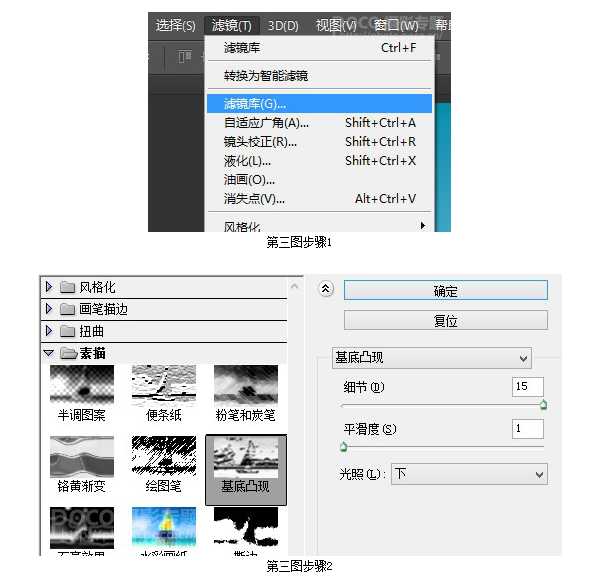
Task: Open 消失点(V)... filter
Action: 320,199
